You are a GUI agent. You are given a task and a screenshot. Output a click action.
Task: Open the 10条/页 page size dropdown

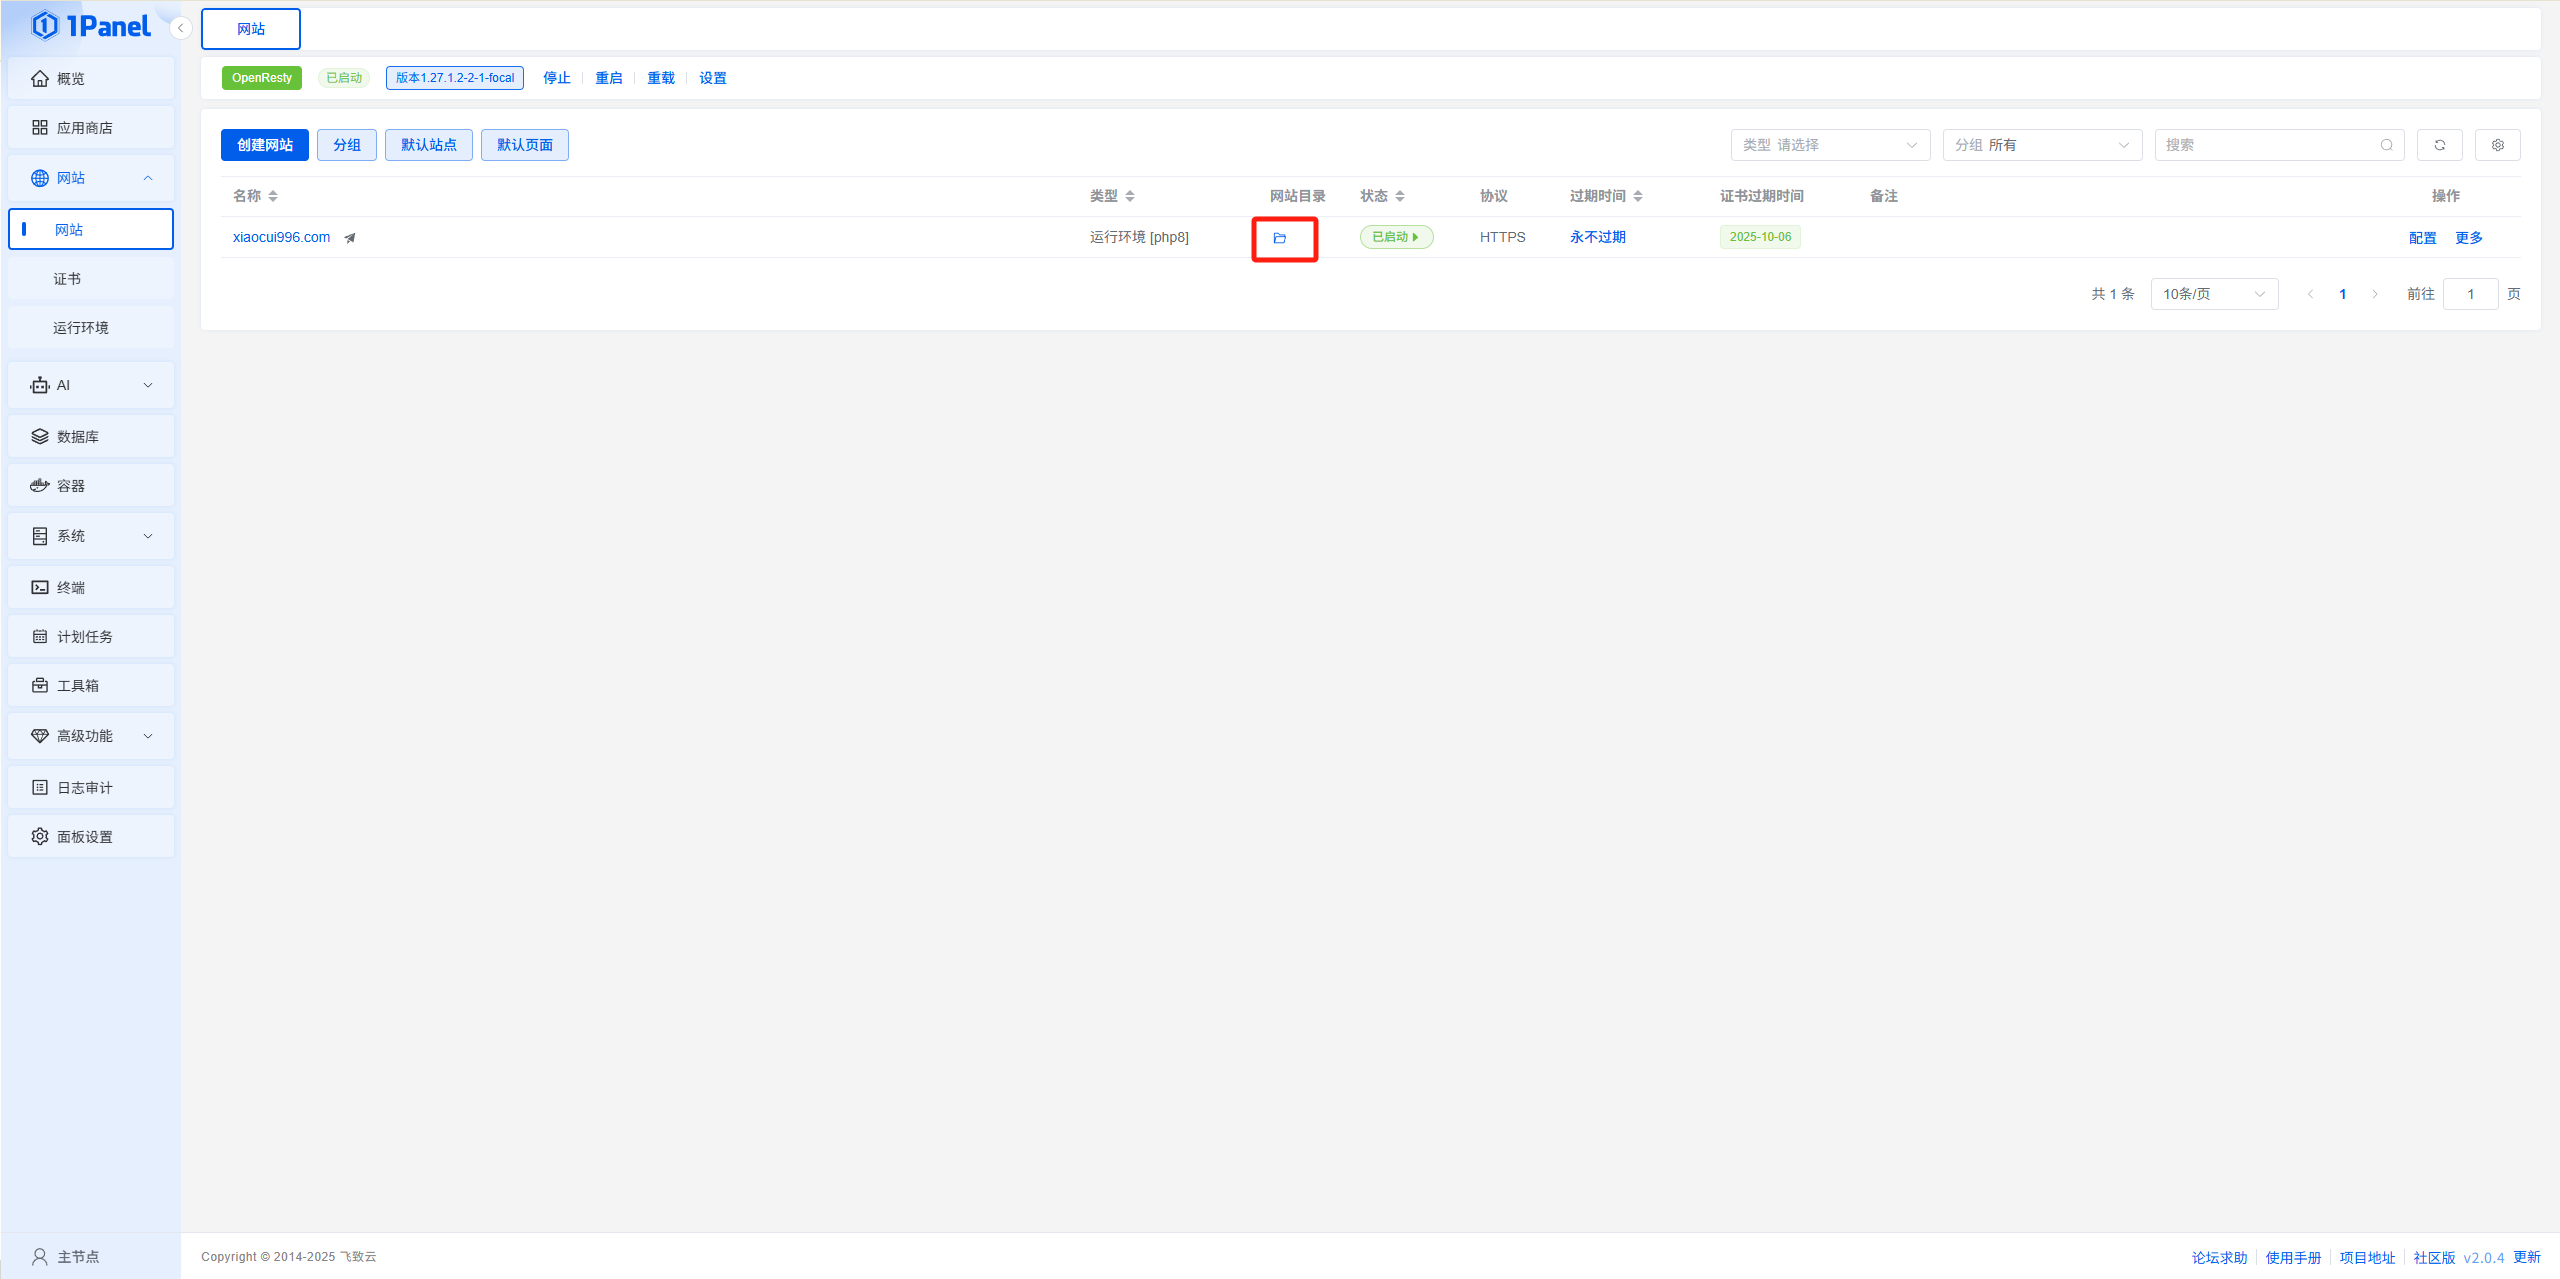click(2213, 294)
